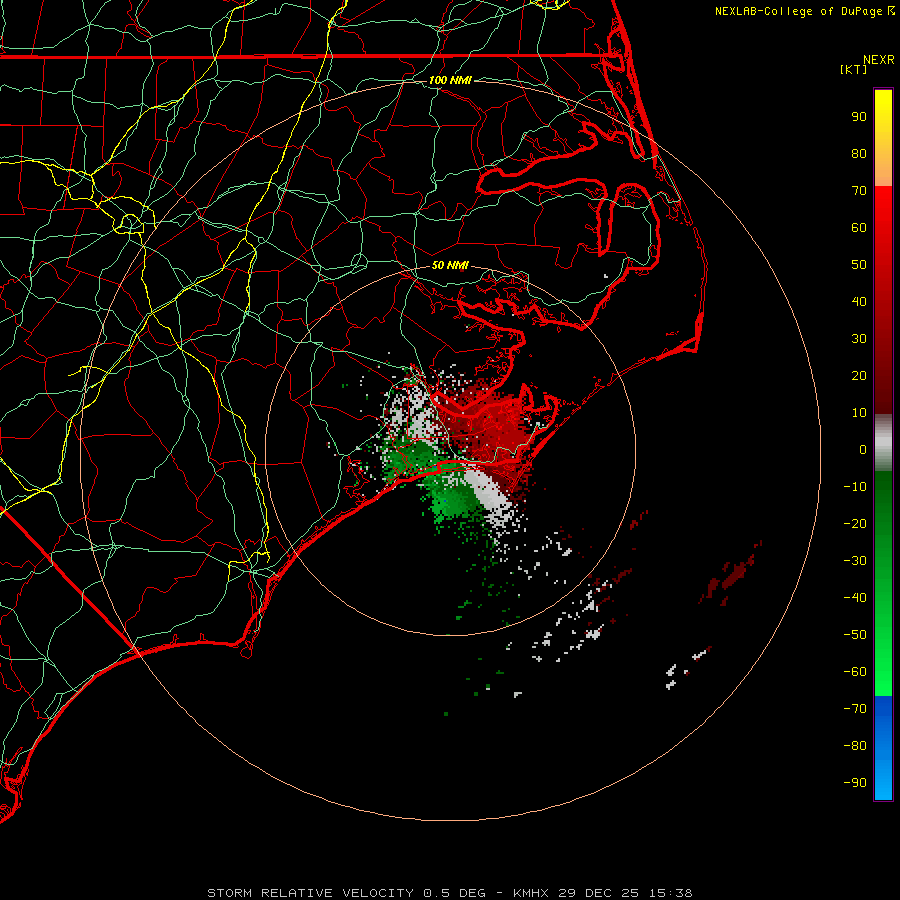
Task: Click the 20 value on the velocity scale
Action: tap(859, 376)
